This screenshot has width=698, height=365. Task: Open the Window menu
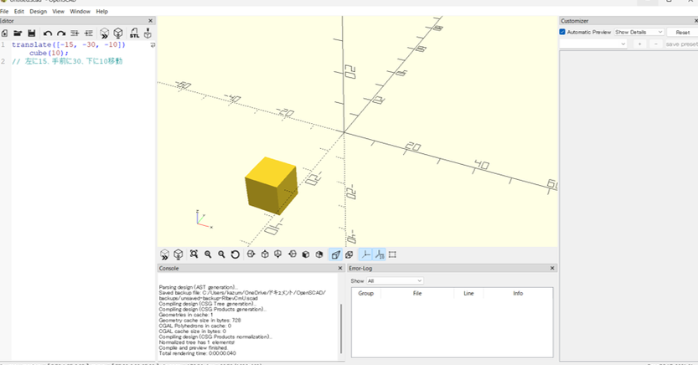80,11
